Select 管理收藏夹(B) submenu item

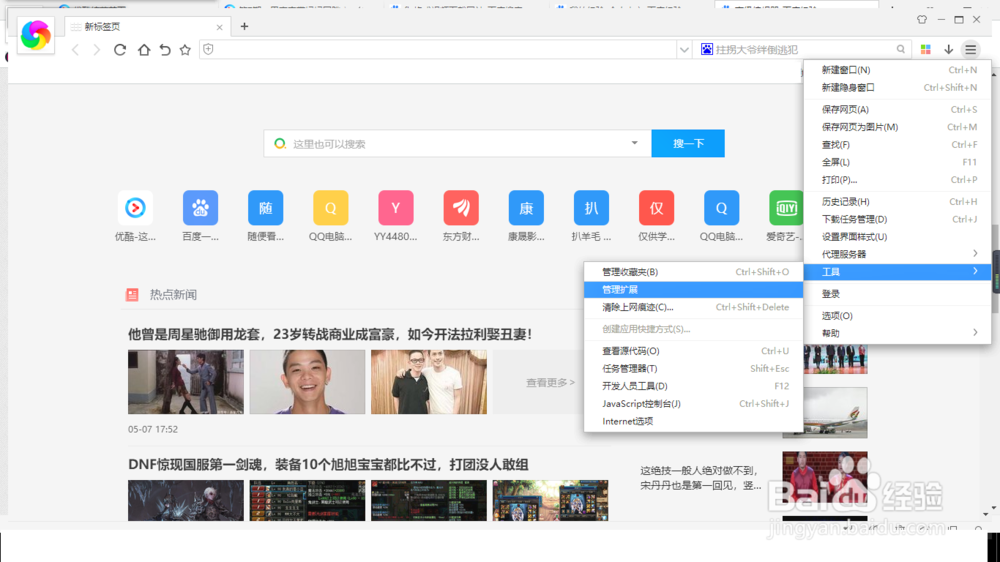[693, 272]
